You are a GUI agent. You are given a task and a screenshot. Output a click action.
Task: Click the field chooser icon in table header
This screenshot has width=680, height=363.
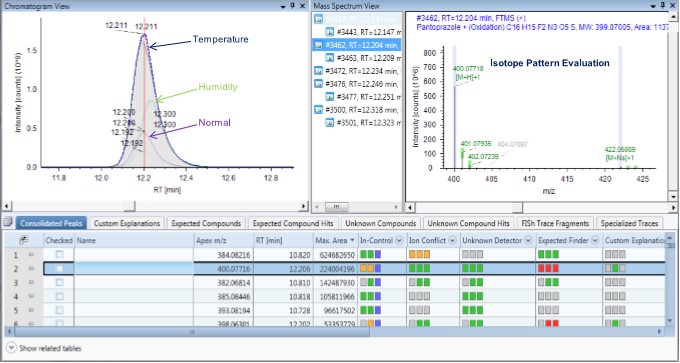pyautogui.click(x=24, y=240)
